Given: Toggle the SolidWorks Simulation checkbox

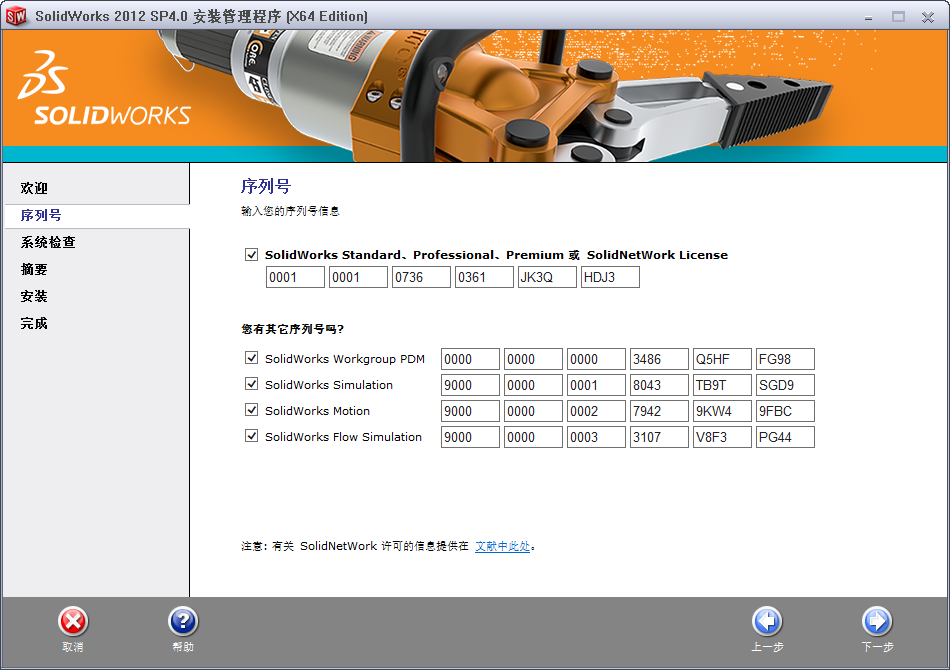Looking at the screenshot, I should click(251, 384).
